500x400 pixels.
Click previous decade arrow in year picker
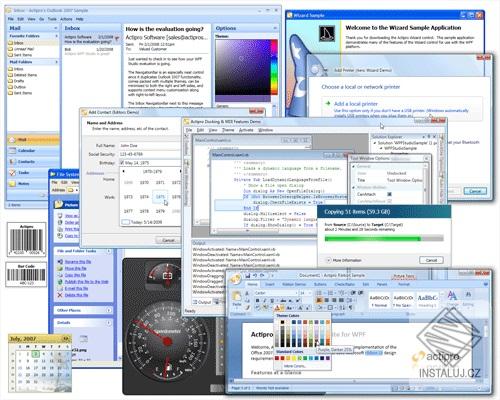pos(124,171)
